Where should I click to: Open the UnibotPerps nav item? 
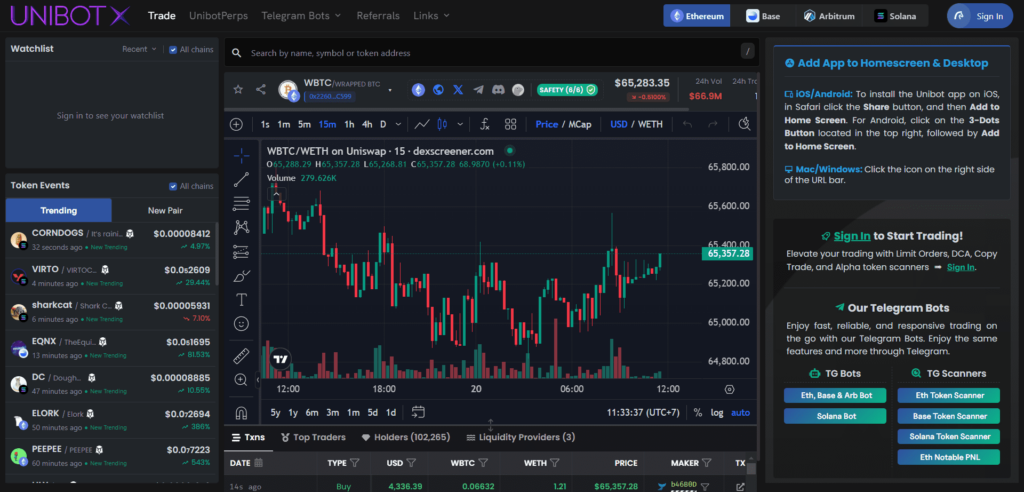[218, 16]
